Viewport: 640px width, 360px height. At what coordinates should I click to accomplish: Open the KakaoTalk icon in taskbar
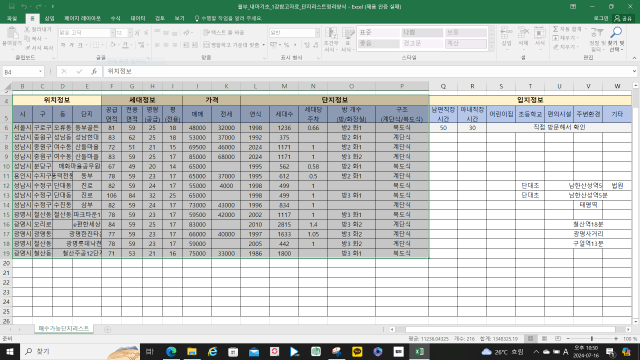pyautogui.click(x=357, y=351)
